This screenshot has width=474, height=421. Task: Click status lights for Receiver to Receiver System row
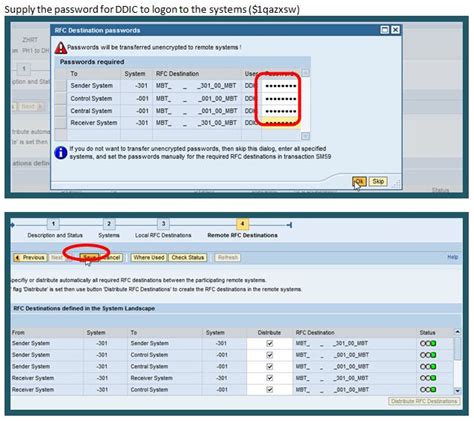(x=428, y=378)
